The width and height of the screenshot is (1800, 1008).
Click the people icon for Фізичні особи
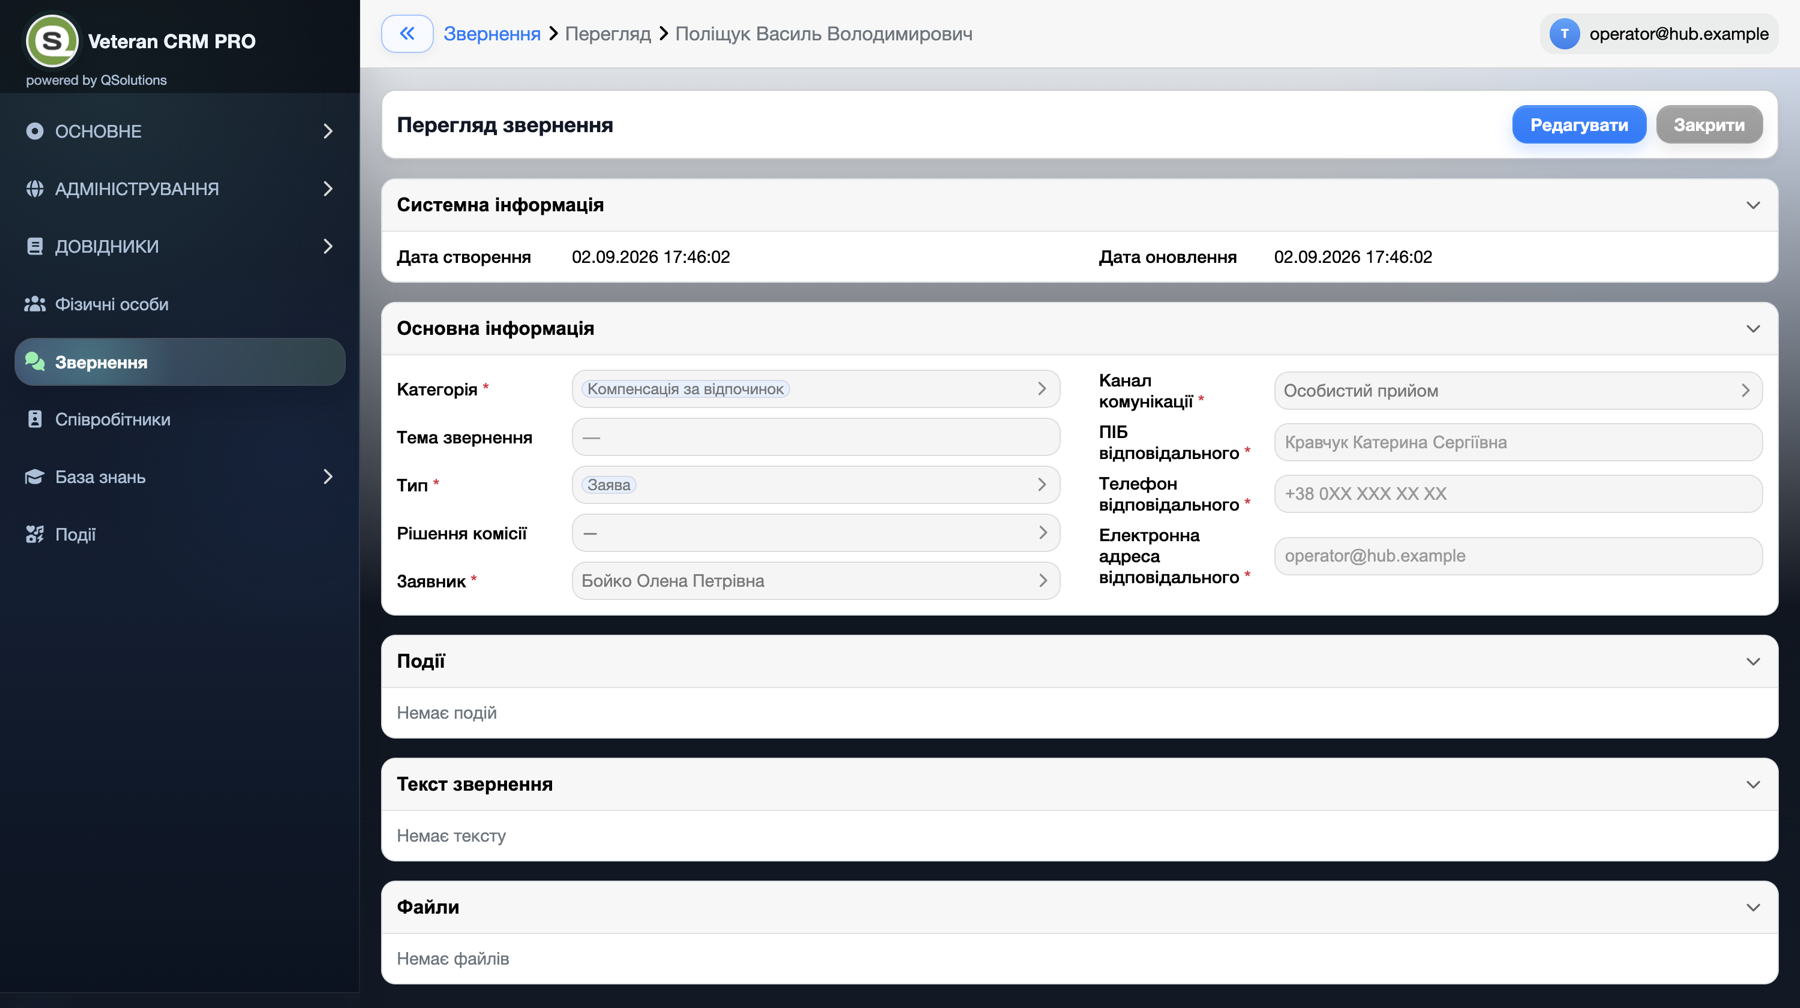point(35,304)
